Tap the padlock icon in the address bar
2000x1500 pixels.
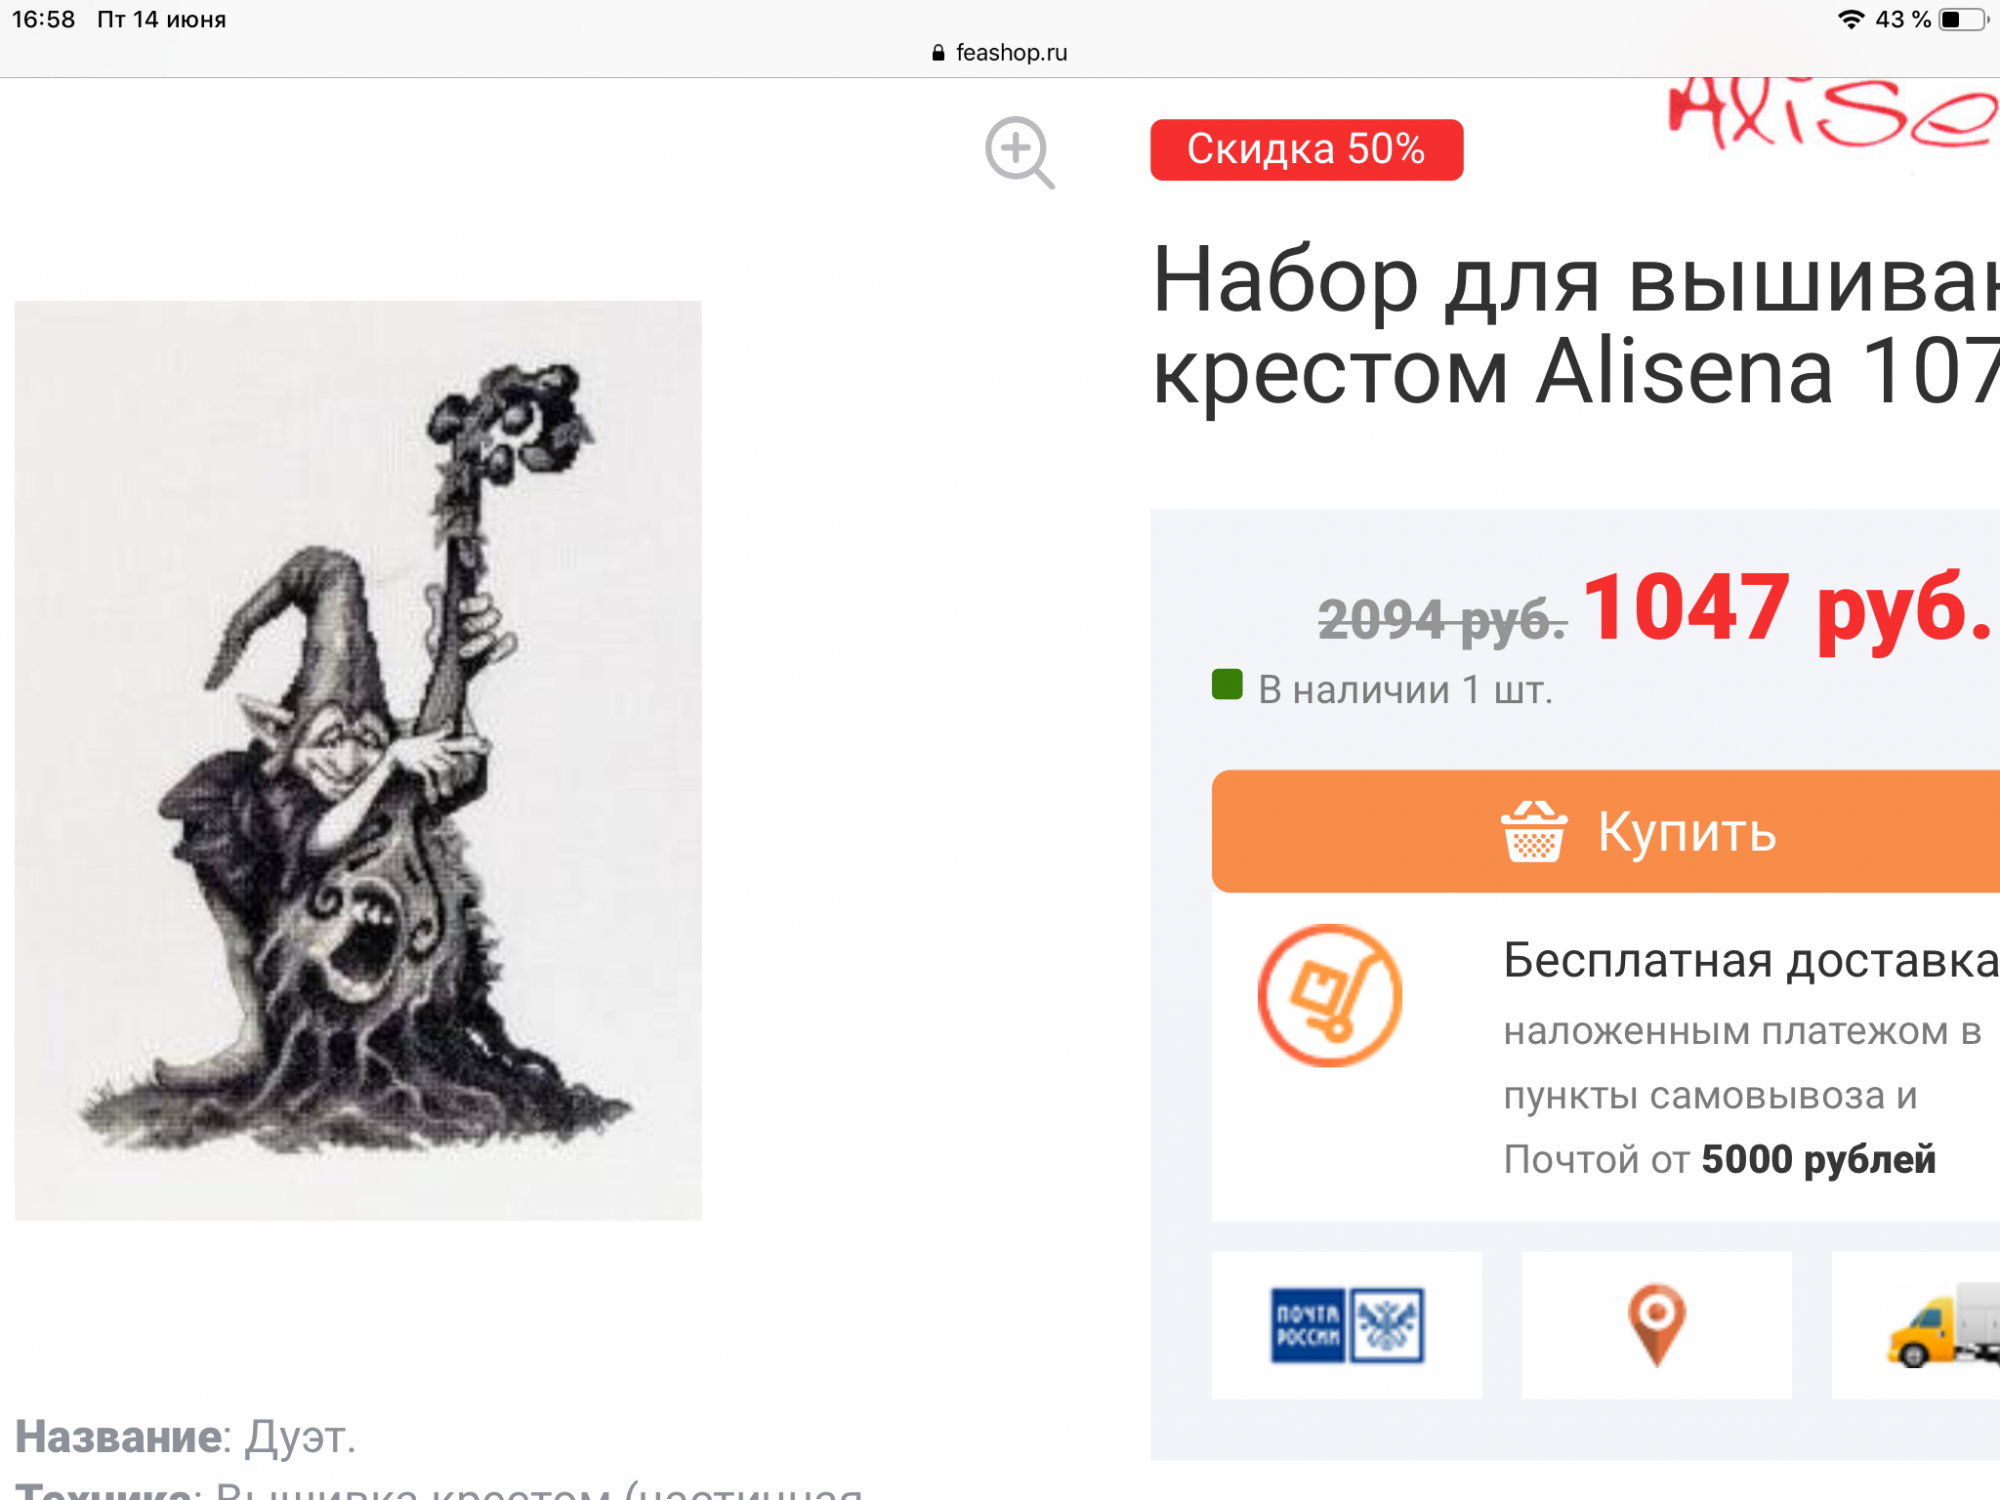(x=938, y=53)
